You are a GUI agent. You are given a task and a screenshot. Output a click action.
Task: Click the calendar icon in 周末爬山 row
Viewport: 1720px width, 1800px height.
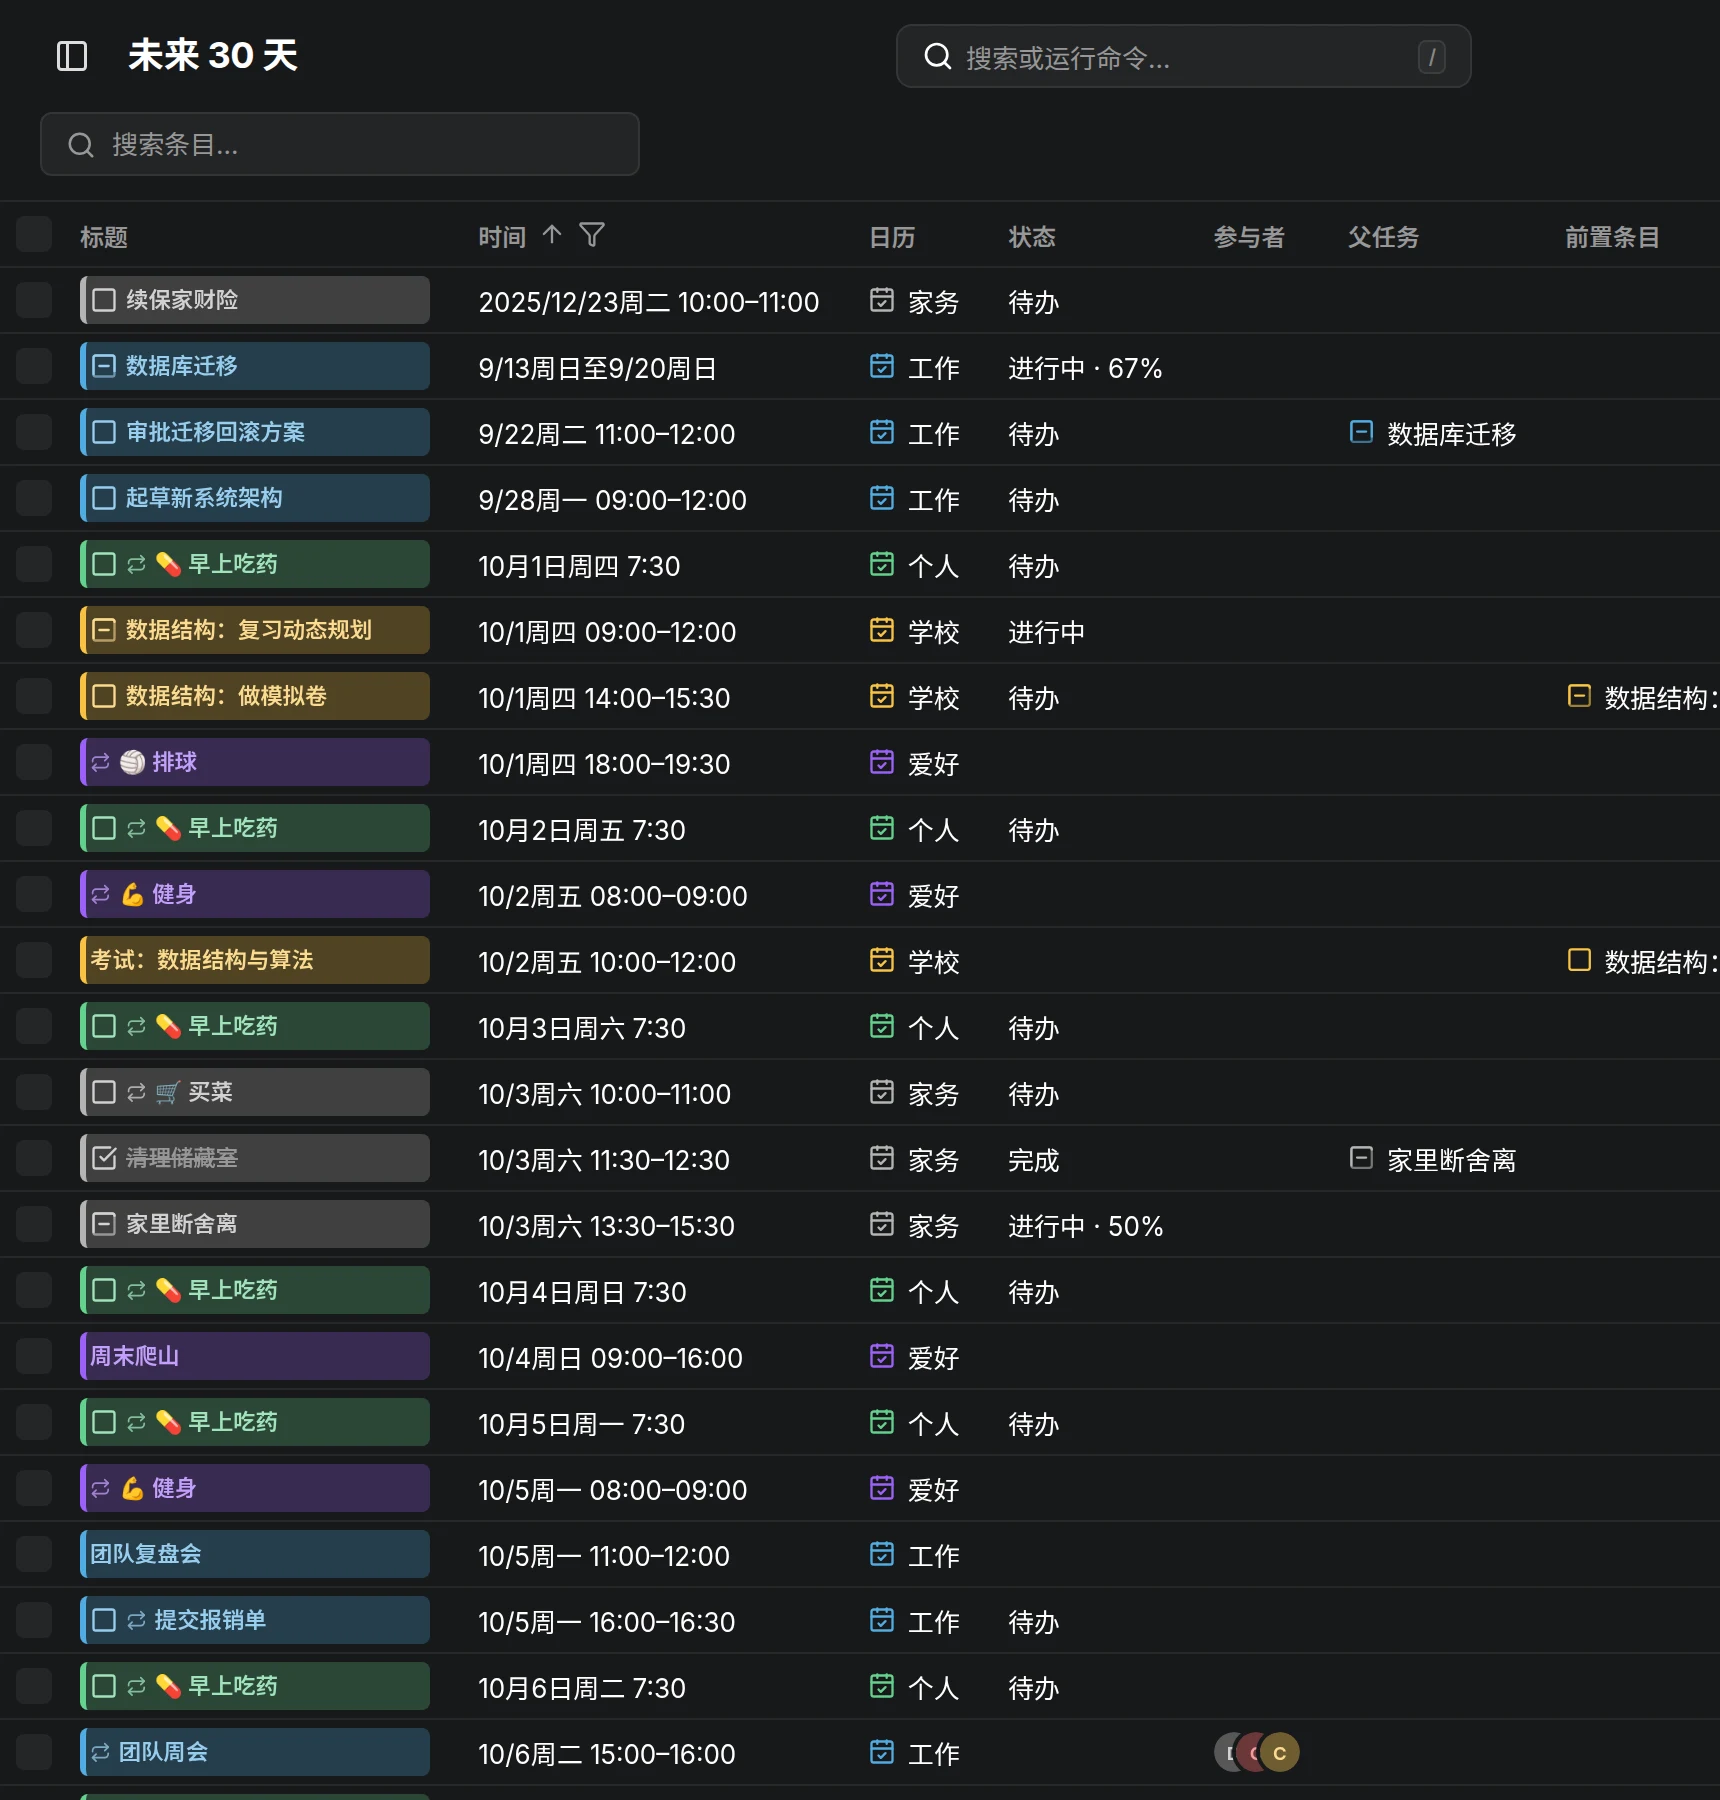pyautogui.click(x=882, y=1356)
